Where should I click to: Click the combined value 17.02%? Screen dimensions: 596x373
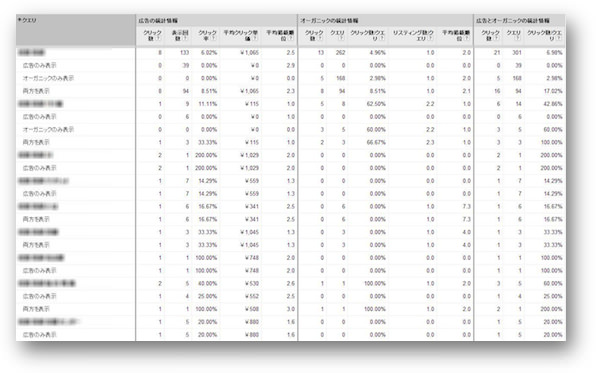click(553, 91)
